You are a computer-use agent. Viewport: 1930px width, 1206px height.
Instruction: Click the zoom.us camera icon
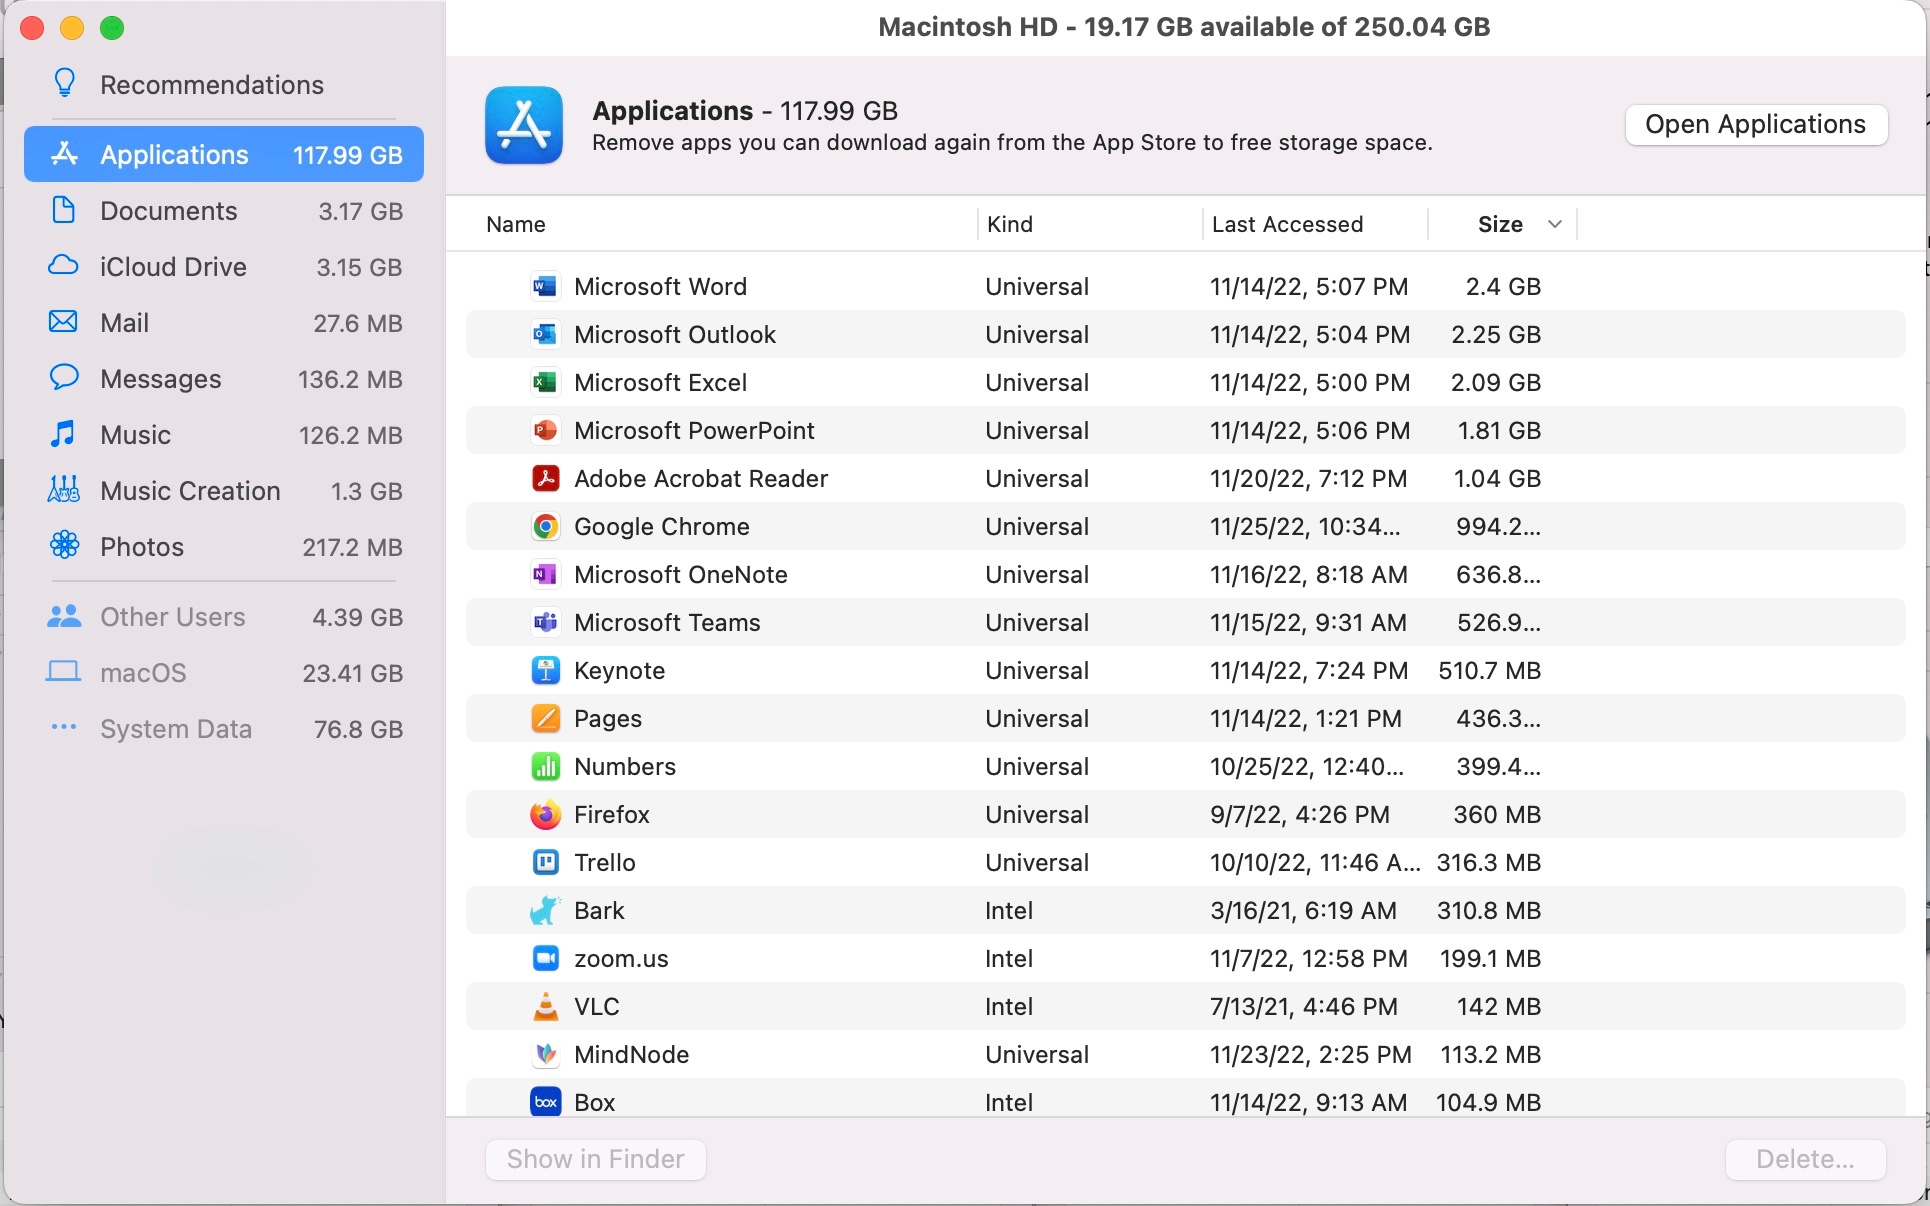coord(545,959)
